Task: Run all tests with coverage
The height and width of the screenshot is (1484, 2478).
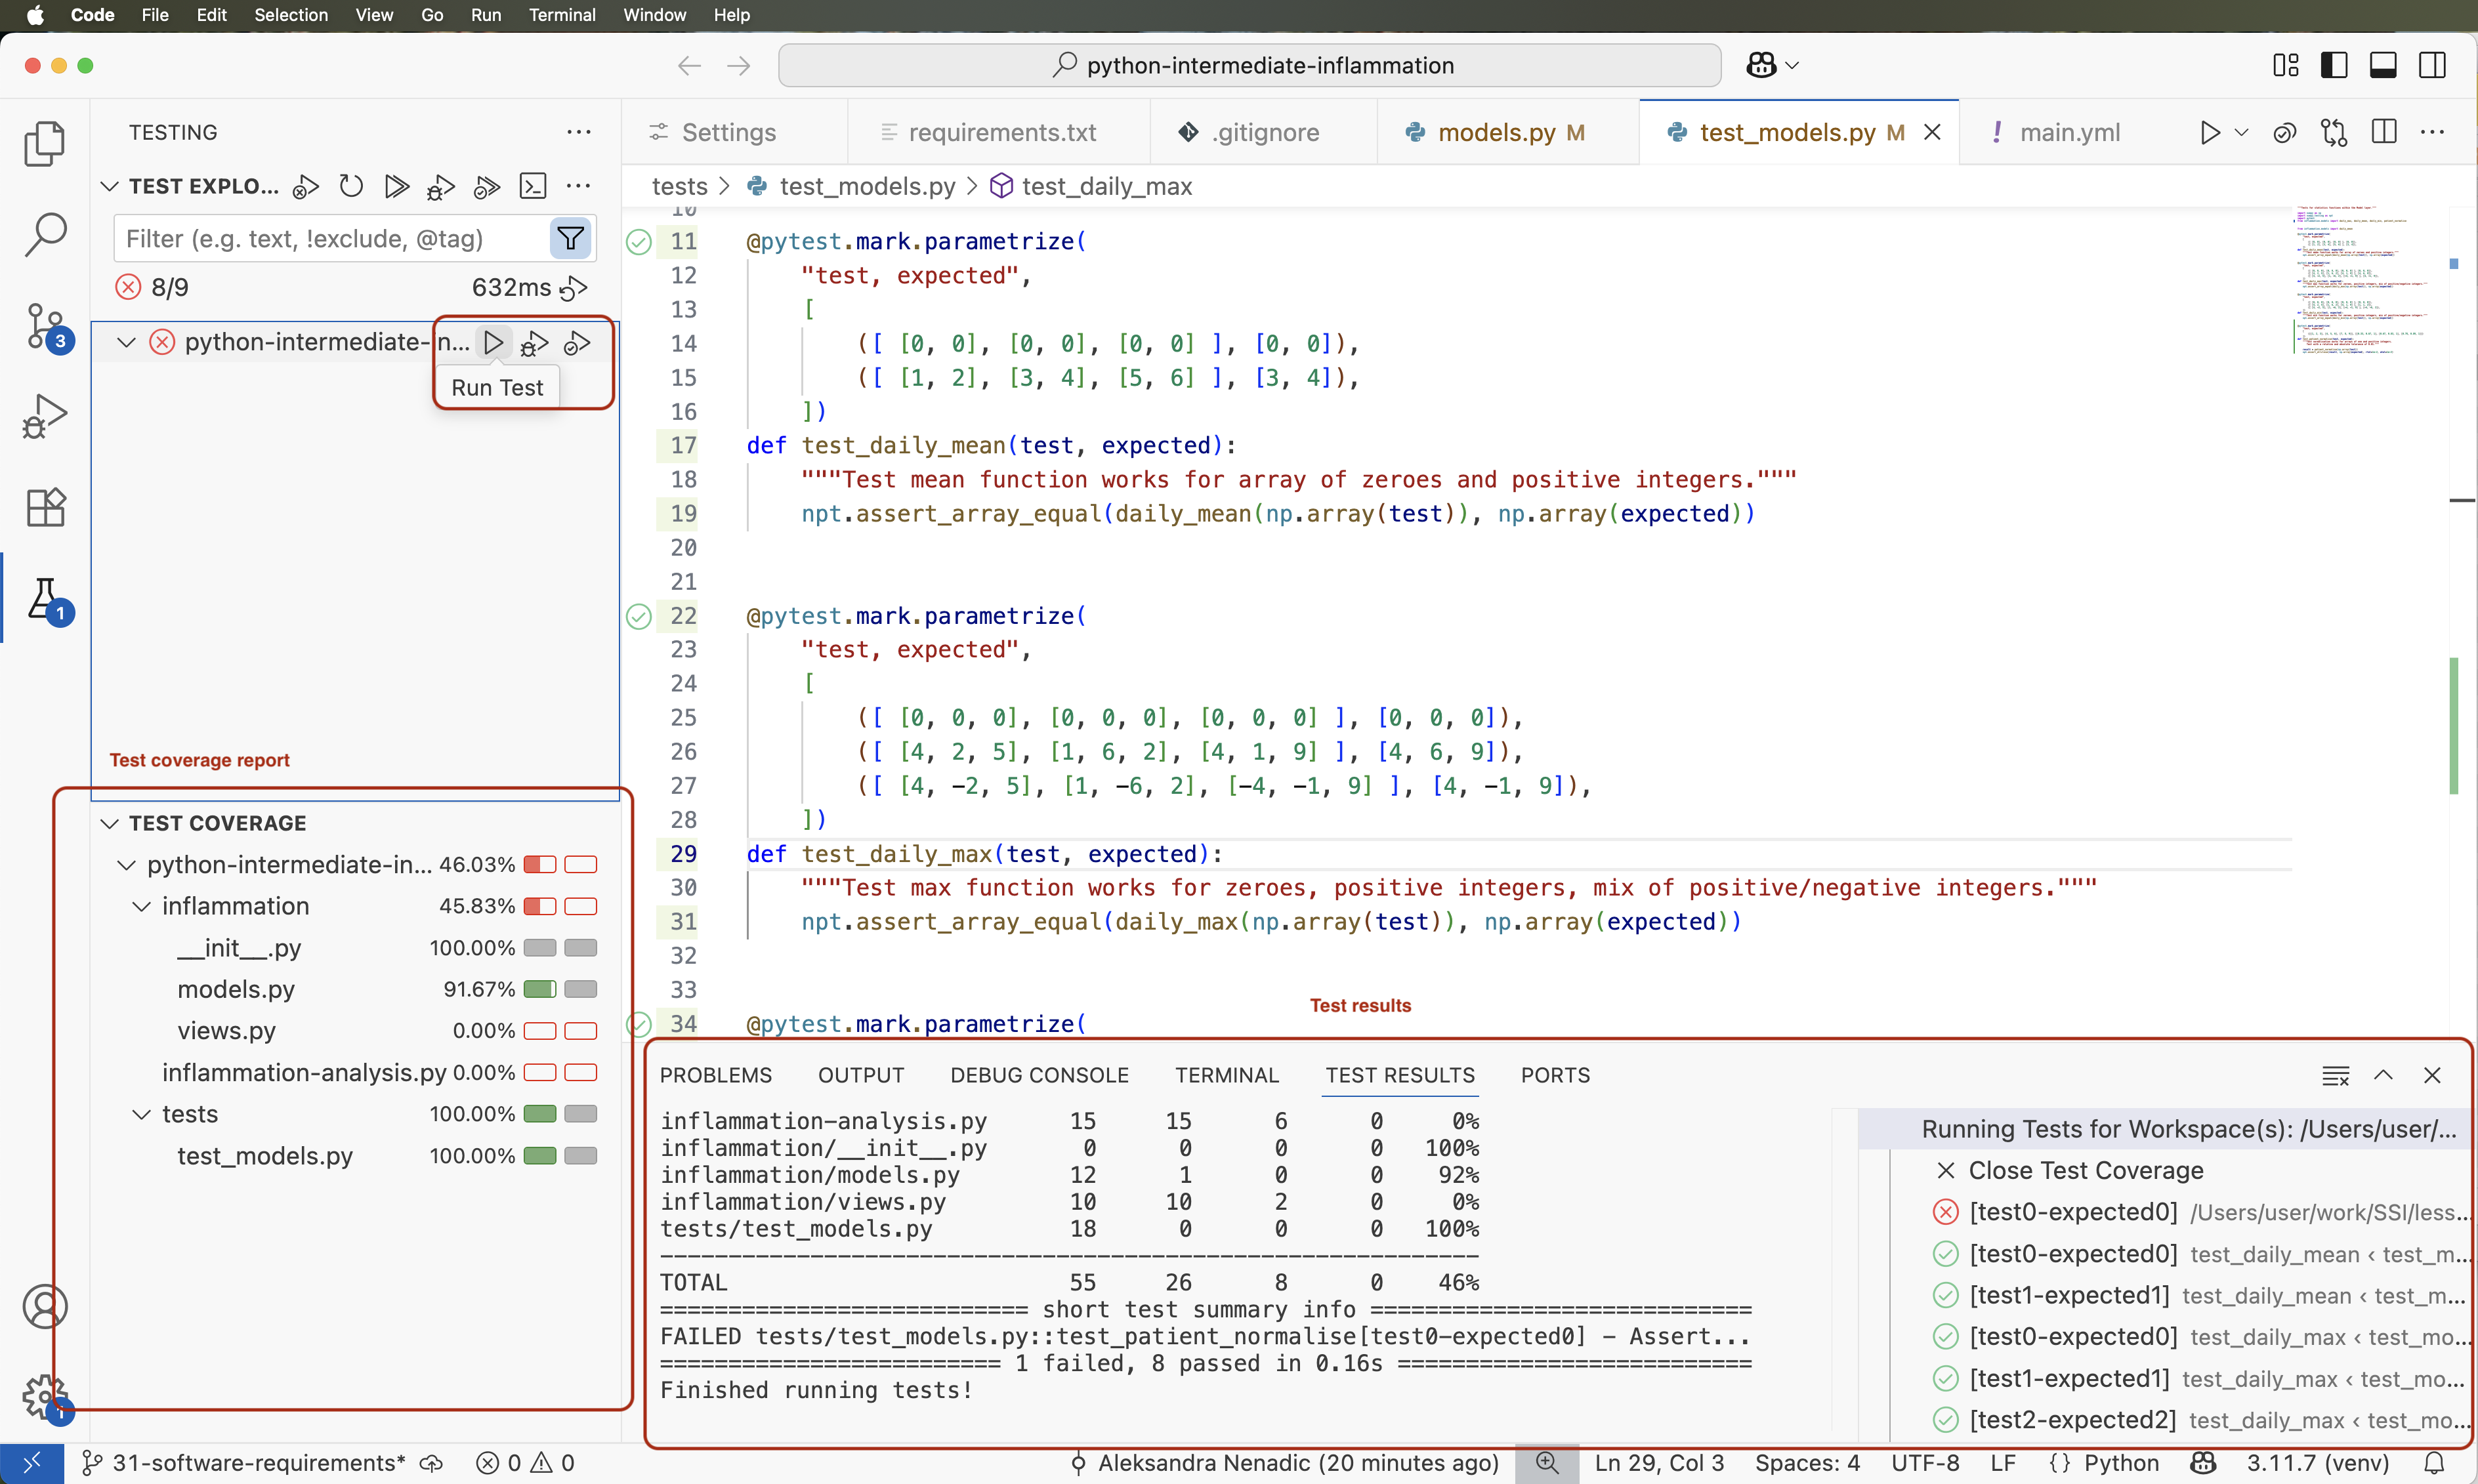Action: (x=486, y=187)
